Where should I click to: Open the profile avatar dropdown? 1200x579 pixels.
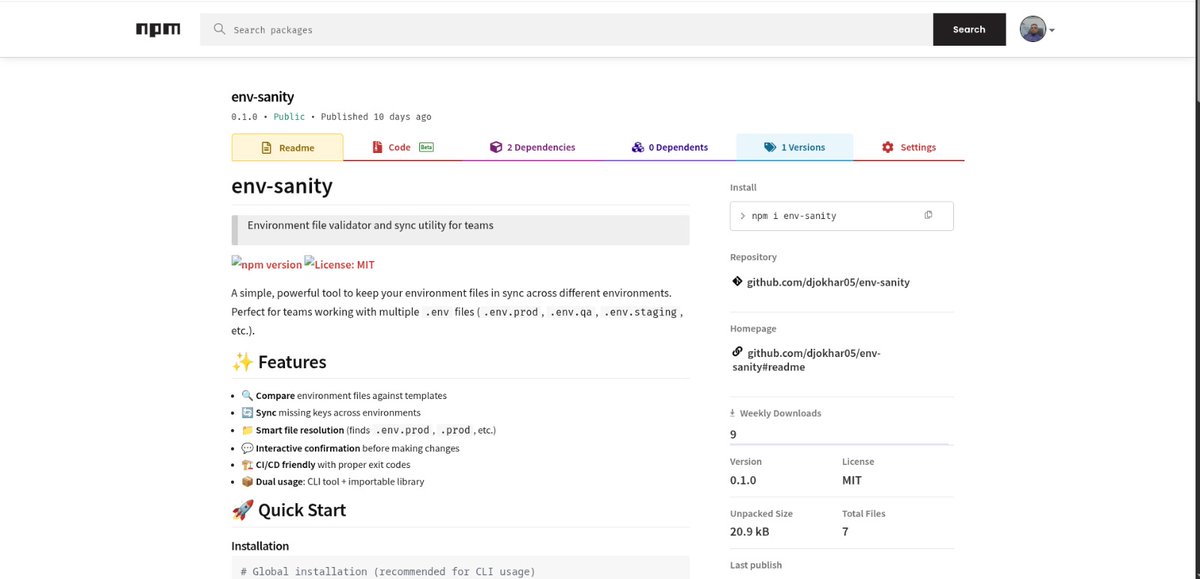pos(1035,29)
